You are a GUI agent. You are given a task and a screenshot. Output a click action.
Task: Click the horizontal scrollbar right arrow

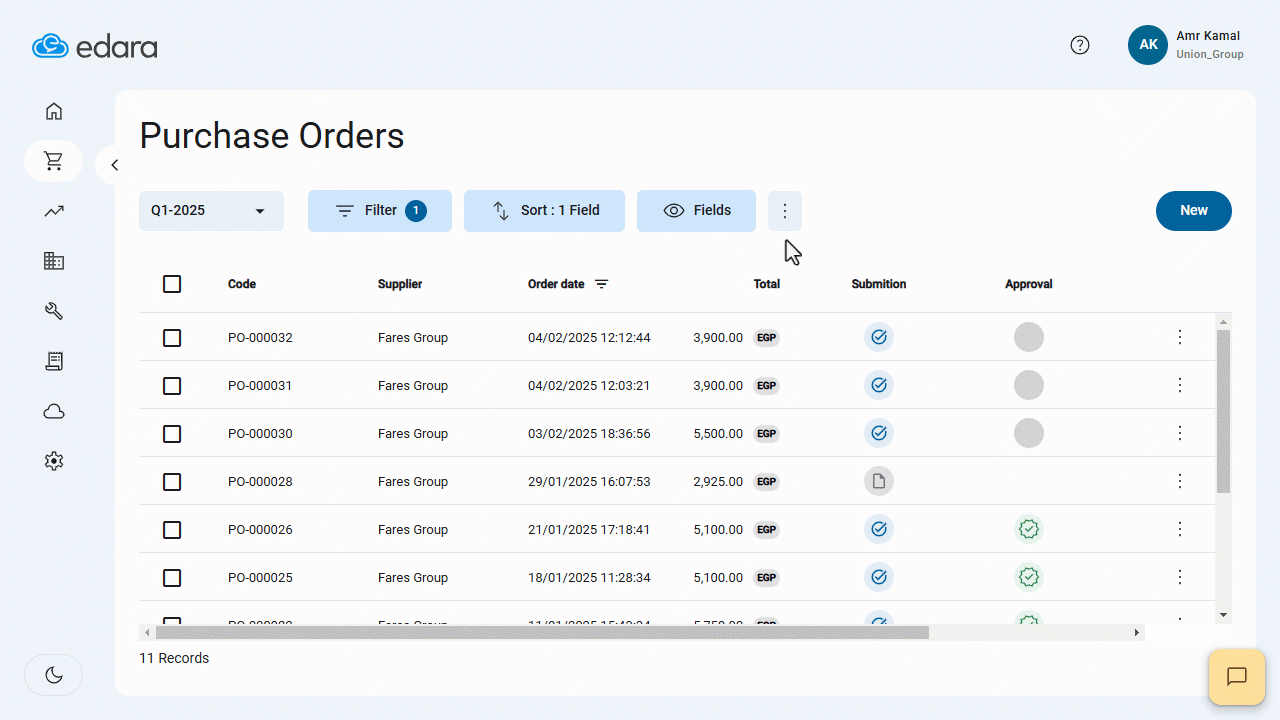point(1137,632)
